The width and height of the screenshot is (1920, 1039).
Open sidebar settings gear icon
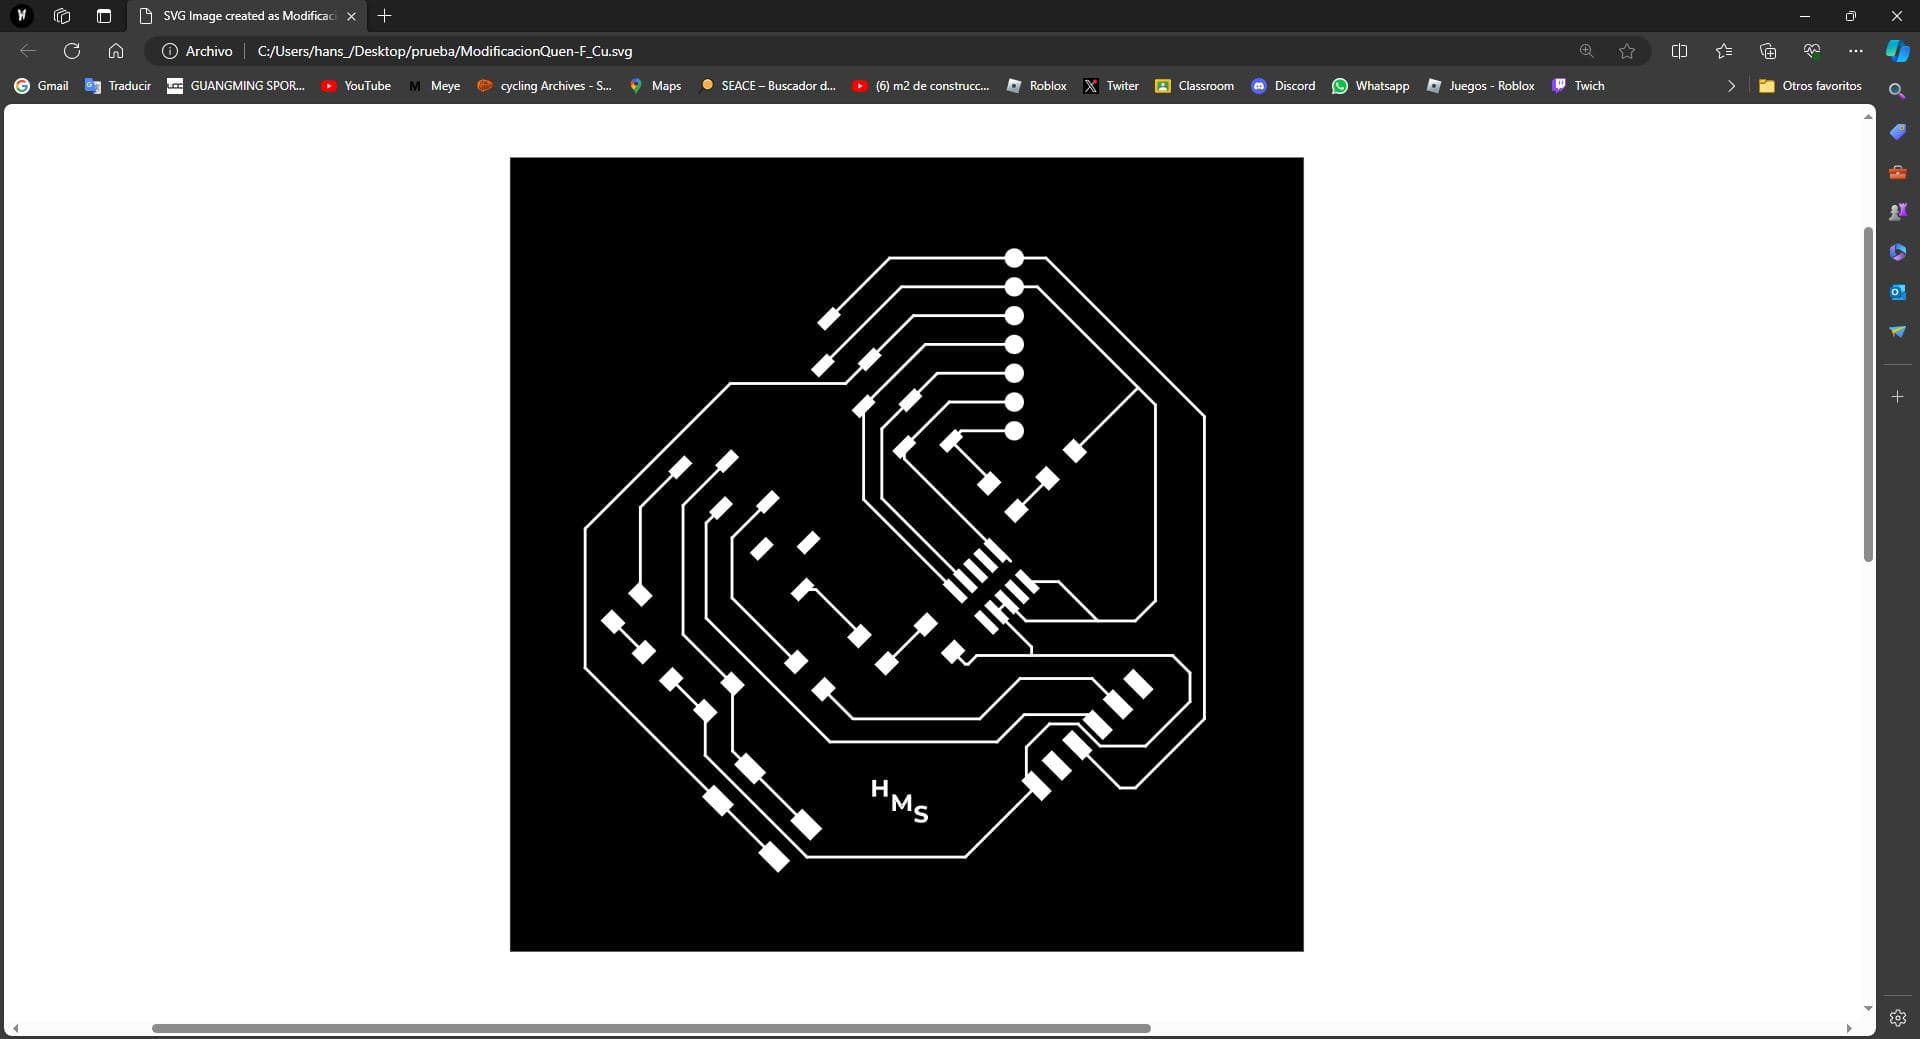click(x=1897, y=1018)
